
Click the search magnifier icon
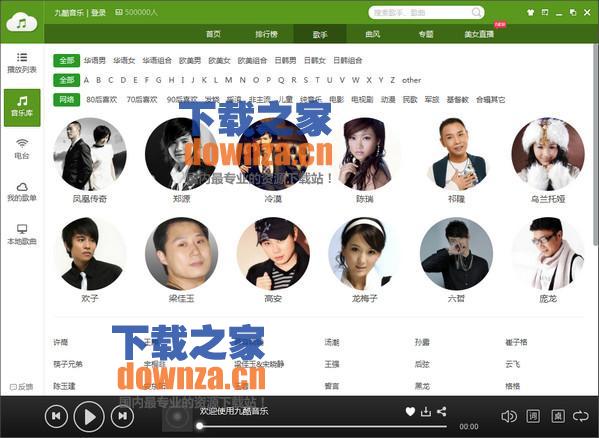coord(476,12)
